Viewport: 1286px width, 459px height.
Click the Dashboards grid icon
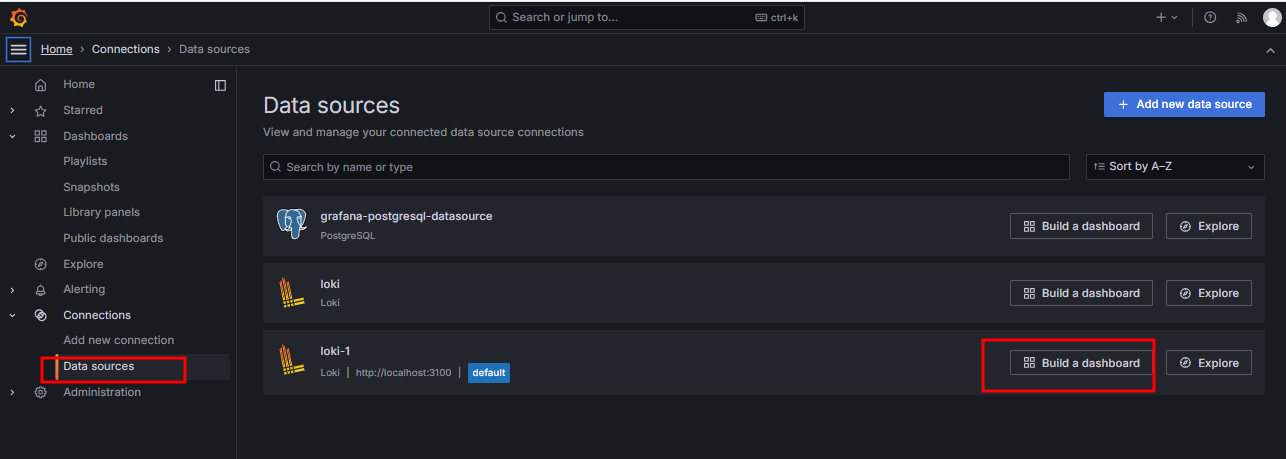tap(41, 136)
